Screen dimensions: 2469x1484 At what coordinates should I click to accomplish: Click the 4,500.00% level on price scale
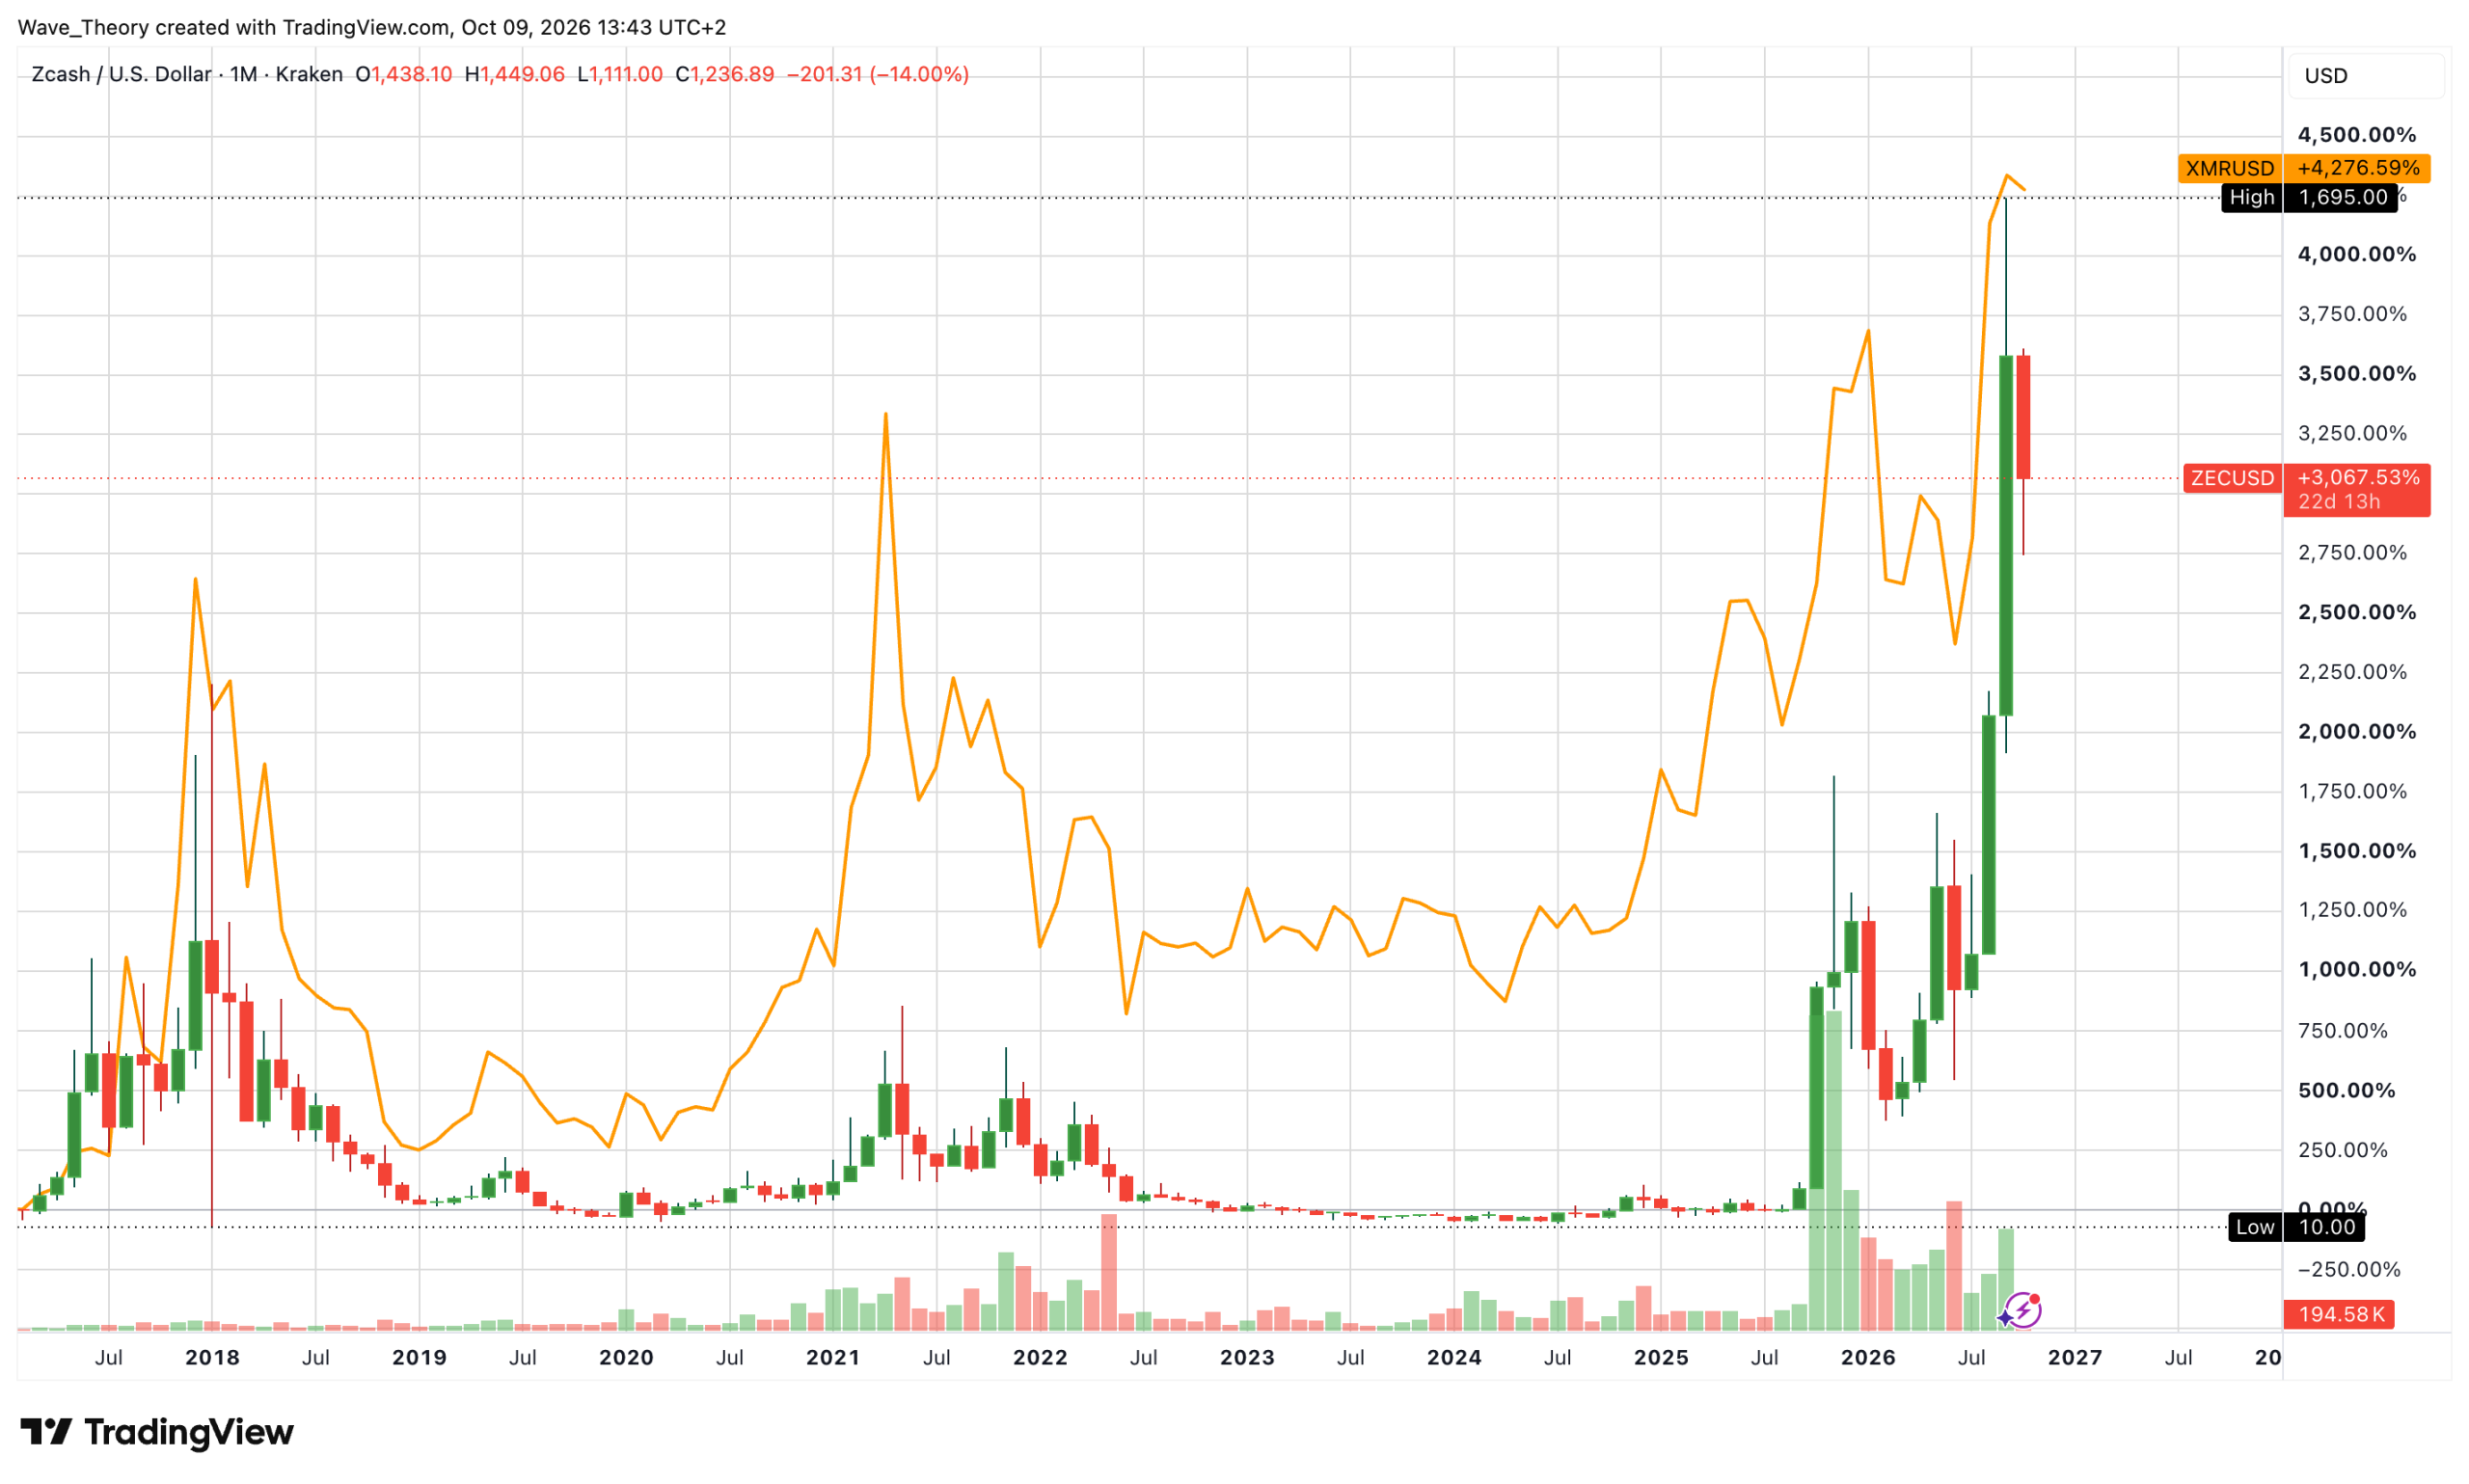tap(2356, 135)
